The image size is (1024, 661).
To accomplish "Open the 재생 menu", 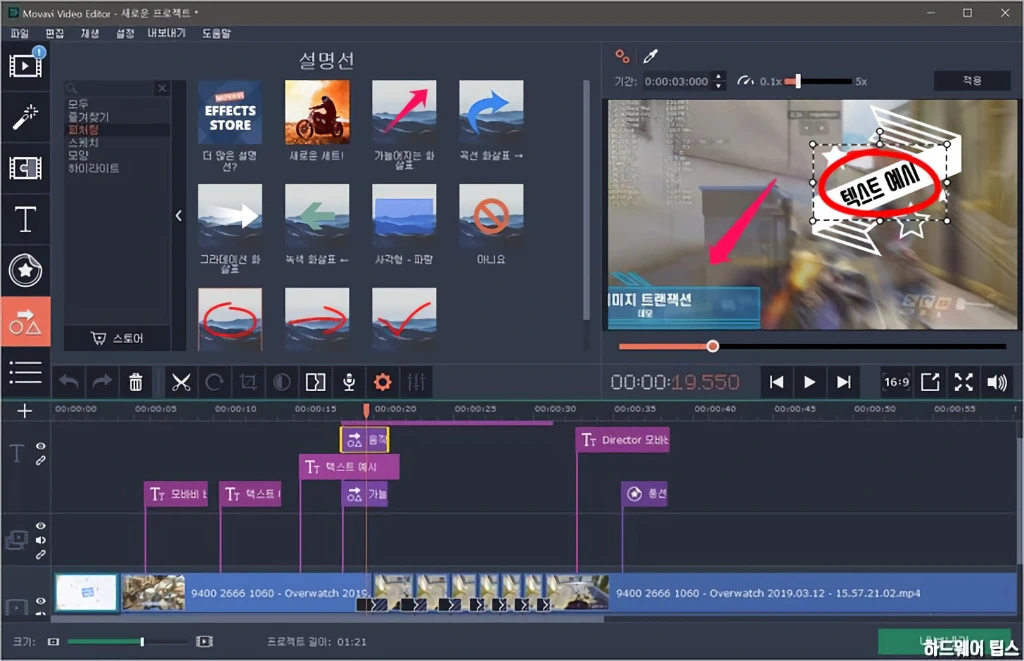I will click(90, 33).
